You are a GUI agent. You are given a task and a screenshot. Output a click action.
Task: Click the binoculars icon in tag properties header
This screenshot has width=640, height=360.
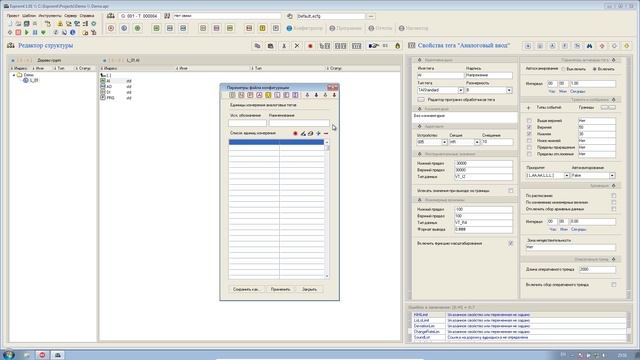pos(589,46)
